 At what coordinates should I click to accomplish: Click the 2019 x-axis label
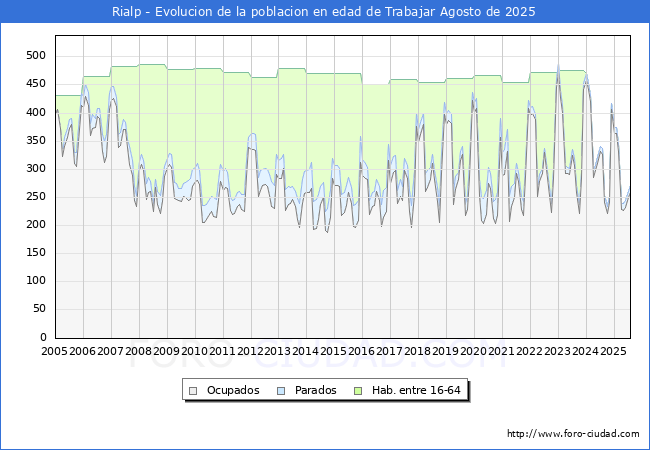pos(446,351)
